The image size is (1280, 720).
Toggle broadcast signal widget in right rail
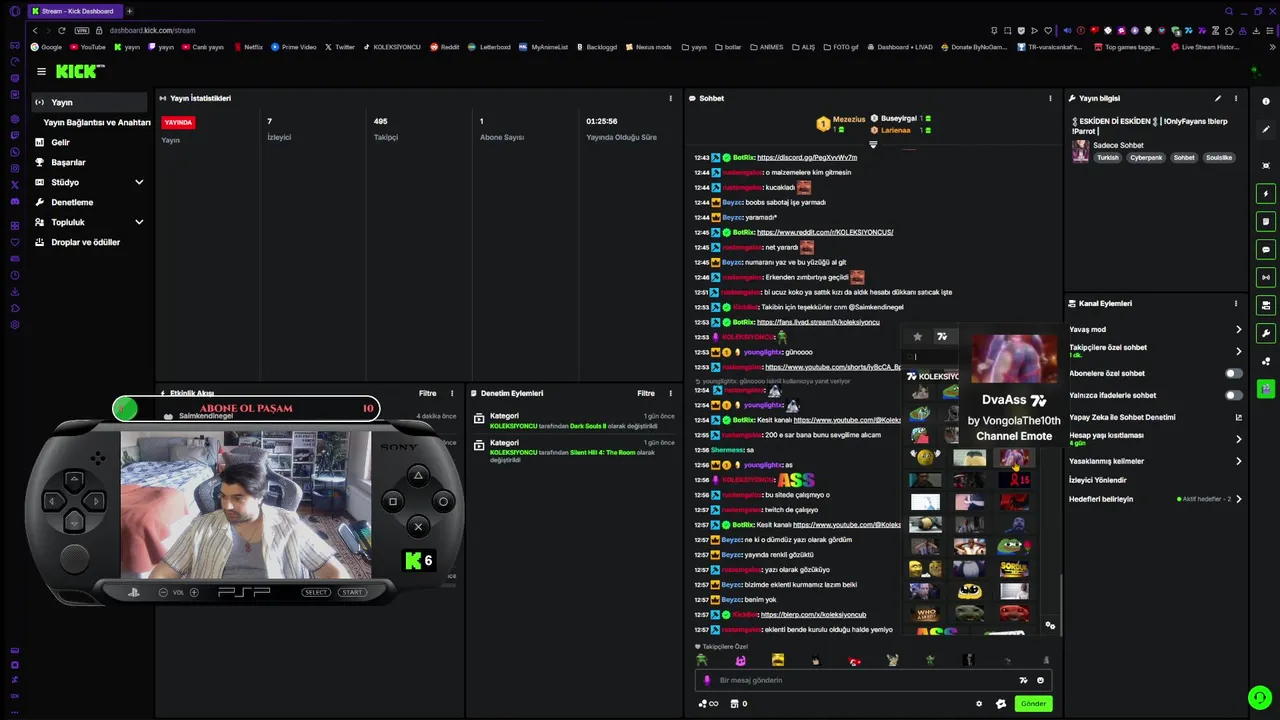click(1266, 277)
